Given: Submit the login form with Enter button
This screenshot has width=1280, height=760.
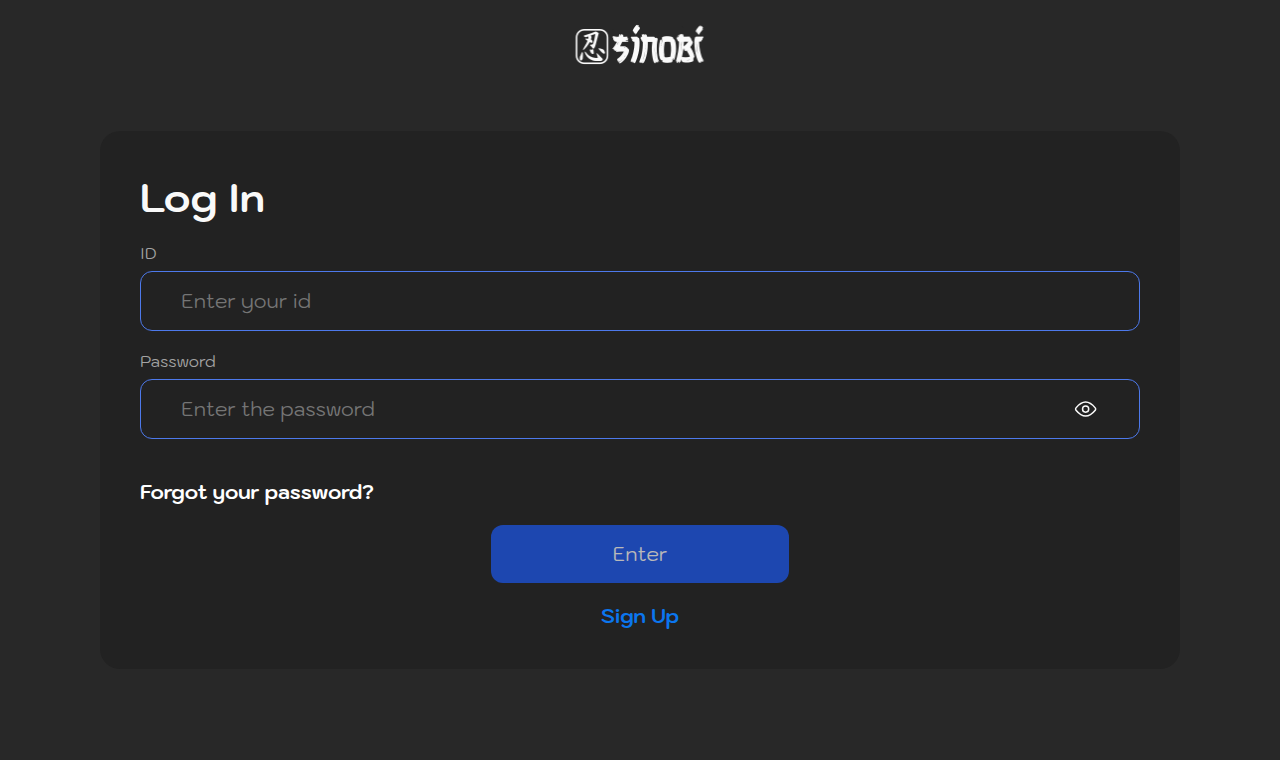Looking at the screenshot, I should tap(640, 554).
